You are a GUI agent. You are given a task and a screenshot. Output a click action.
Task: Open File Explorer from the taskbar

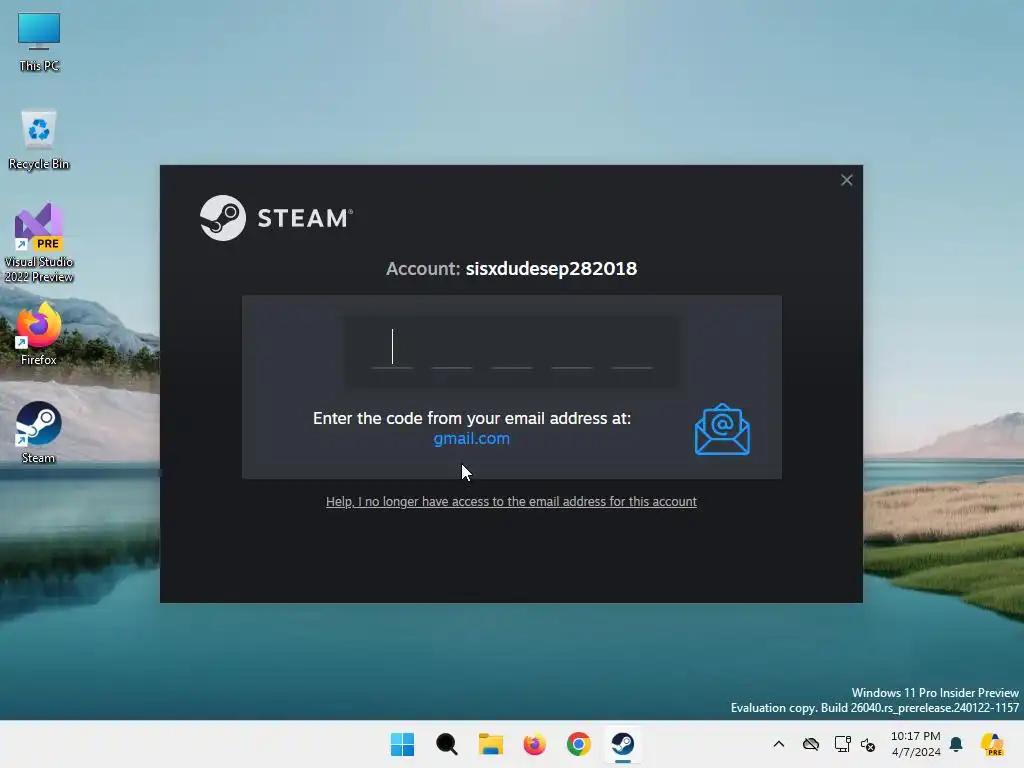tap(490, 744)
